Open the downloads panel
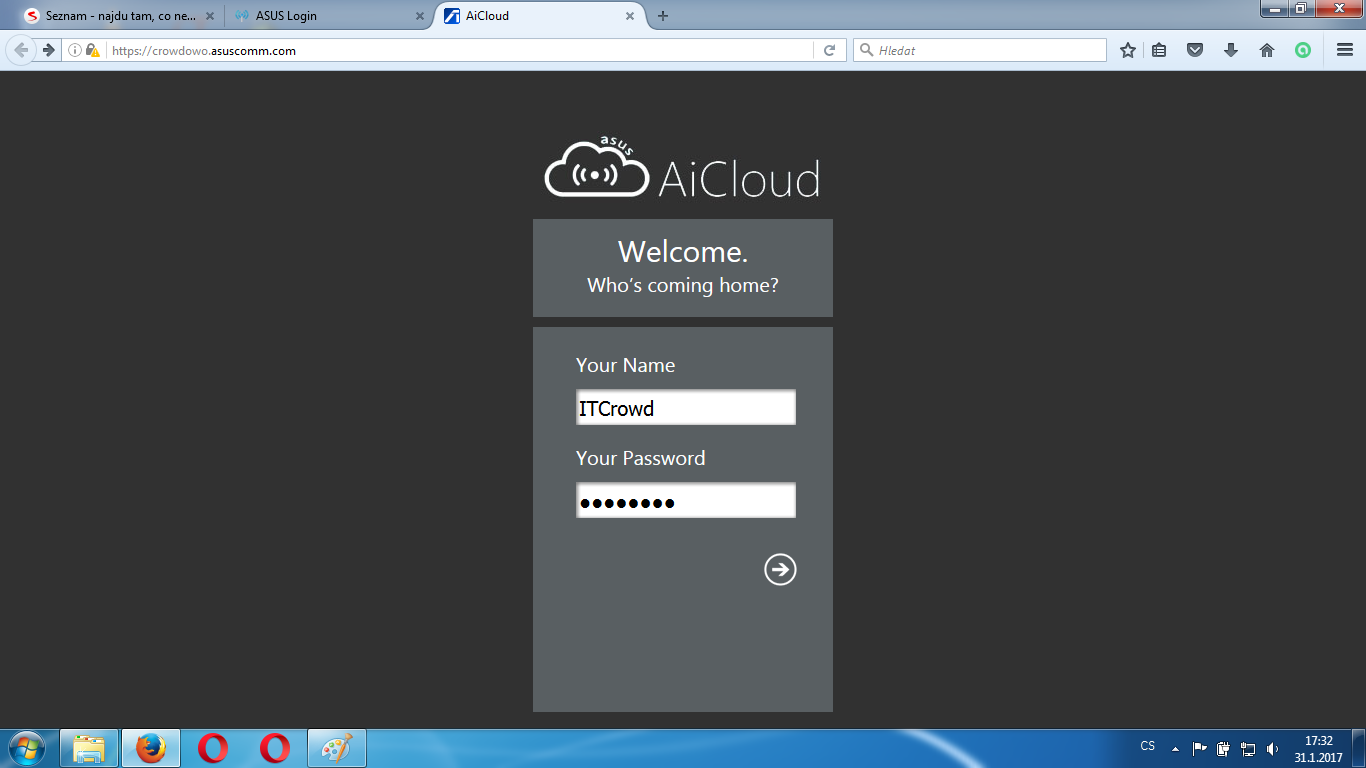The height and width of the screenshot is (768, 1366). (1231, 50)
